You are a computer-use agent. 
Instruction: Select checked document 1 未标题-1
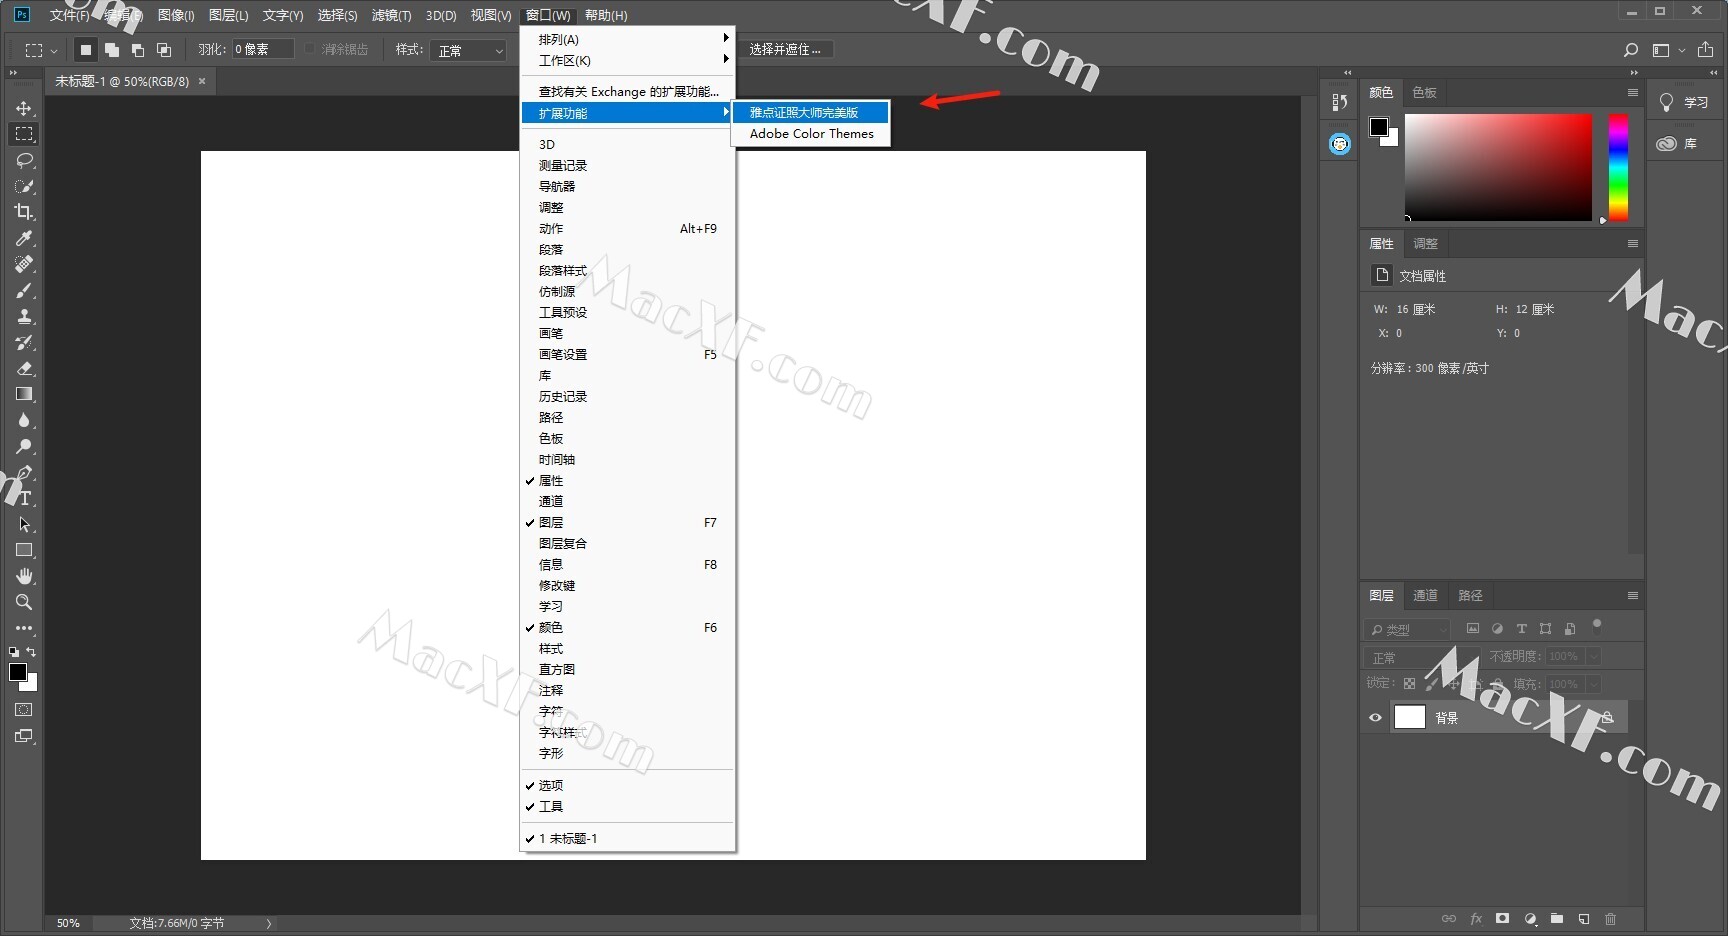(x=628, y=839)
